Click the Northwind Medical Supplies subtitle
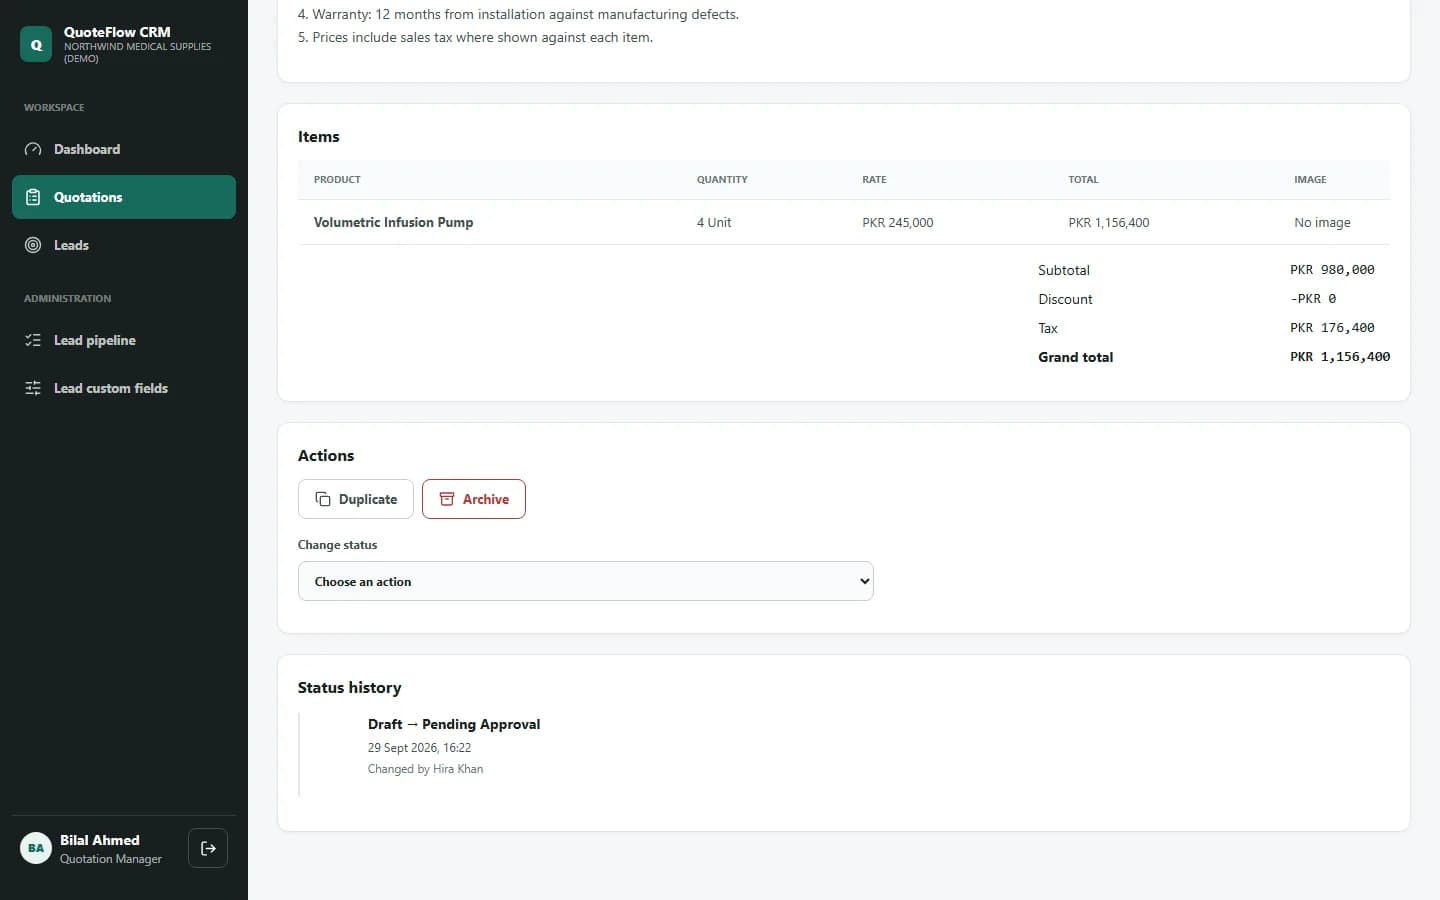Image resolution: width=1440 pixels, height=900 pixels. click(137, 52)
